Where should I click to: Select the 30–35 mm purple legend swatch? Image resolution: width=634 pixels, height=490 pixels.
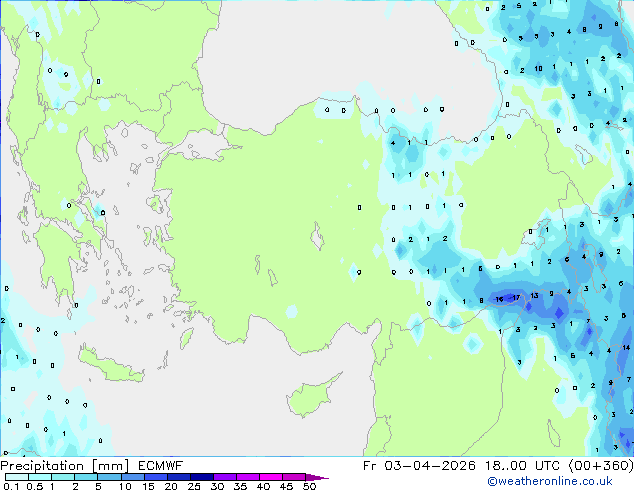(x=225, y=477)
